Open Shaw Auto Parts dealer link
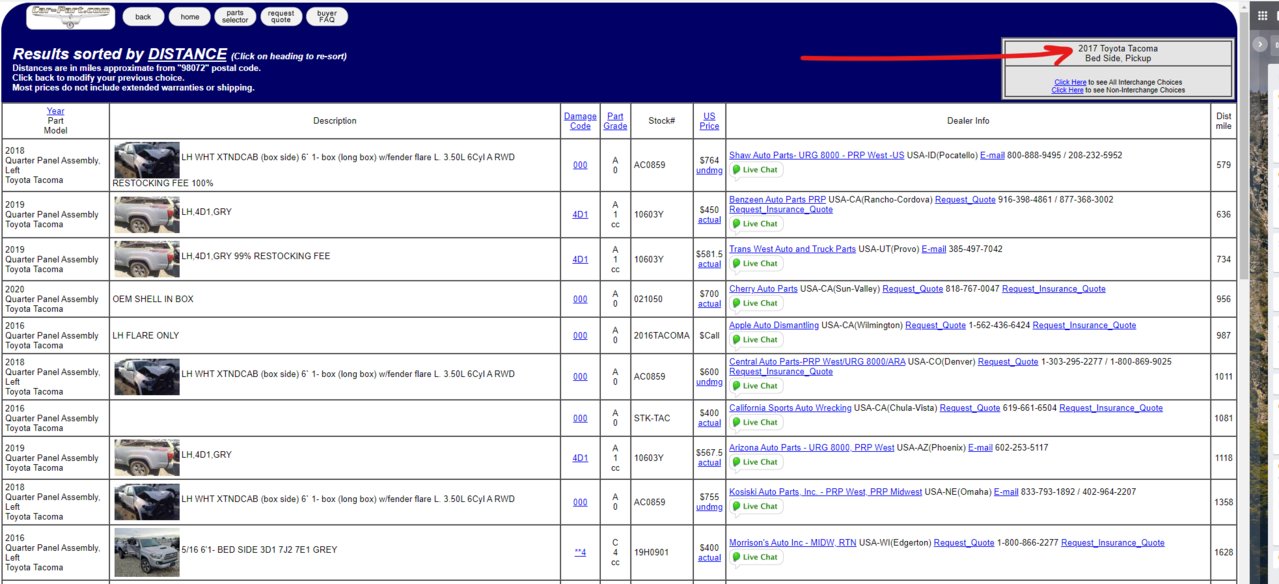The height and width of the screenshot is (584, 1279). click(816, 156)
